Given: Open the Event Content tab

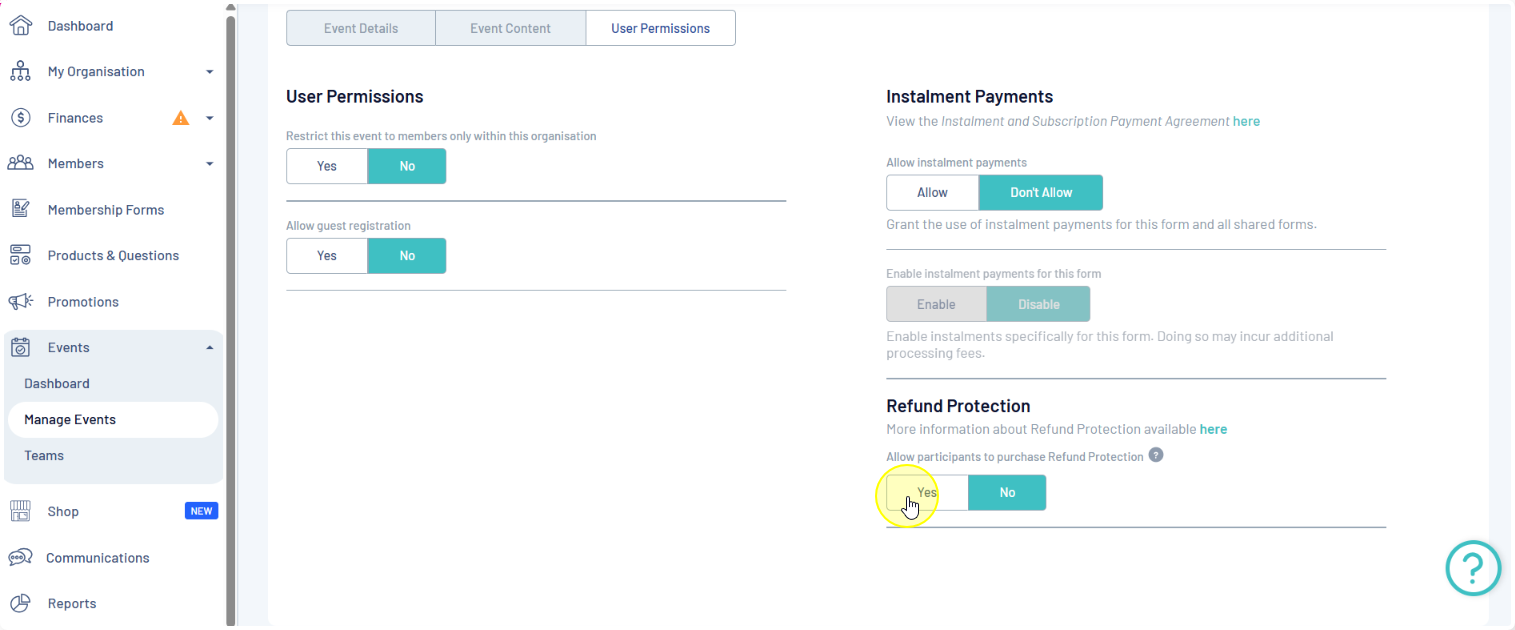Looking at the screenshot, I should tap(510, 29).
